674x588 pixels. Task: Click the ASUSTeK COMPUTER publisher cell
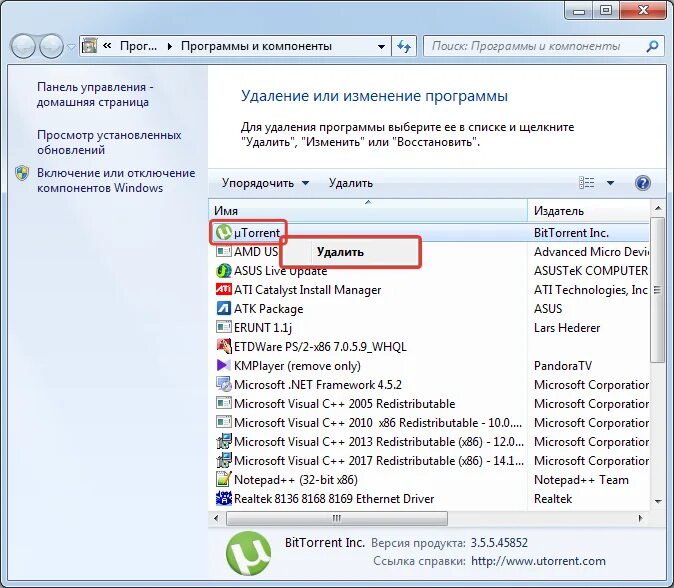pyautogui.click(x=591, y=271)
